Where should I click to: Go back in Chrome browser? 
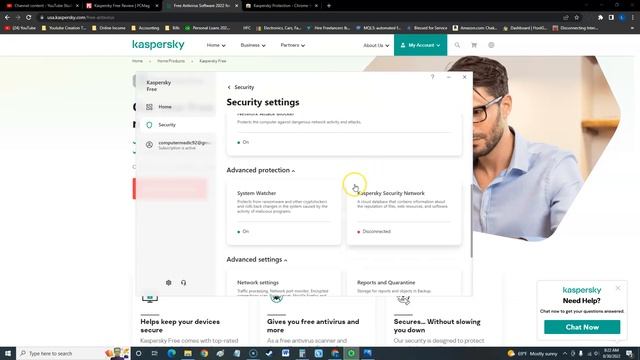tap(7, 18)
